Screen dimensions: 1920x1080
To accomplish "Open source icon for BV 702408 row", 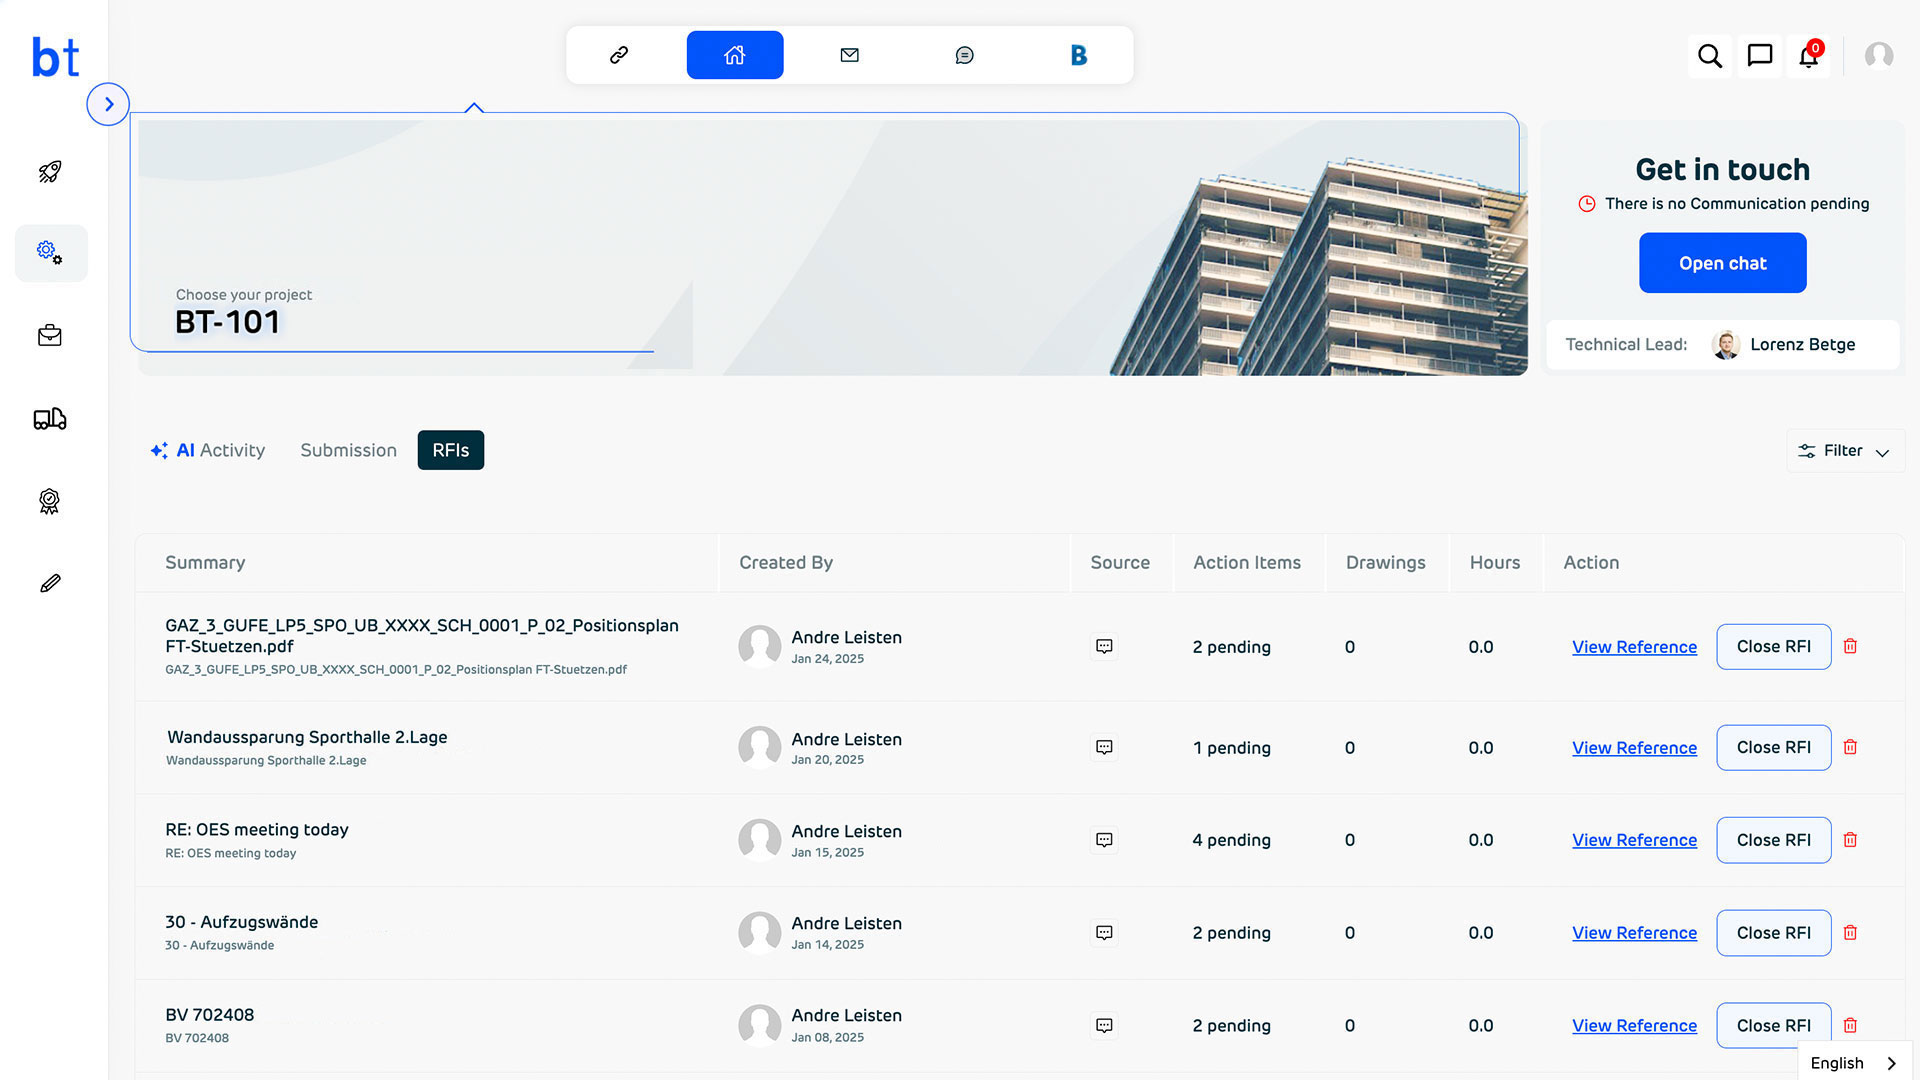I will click(x=1104, y=1026).
